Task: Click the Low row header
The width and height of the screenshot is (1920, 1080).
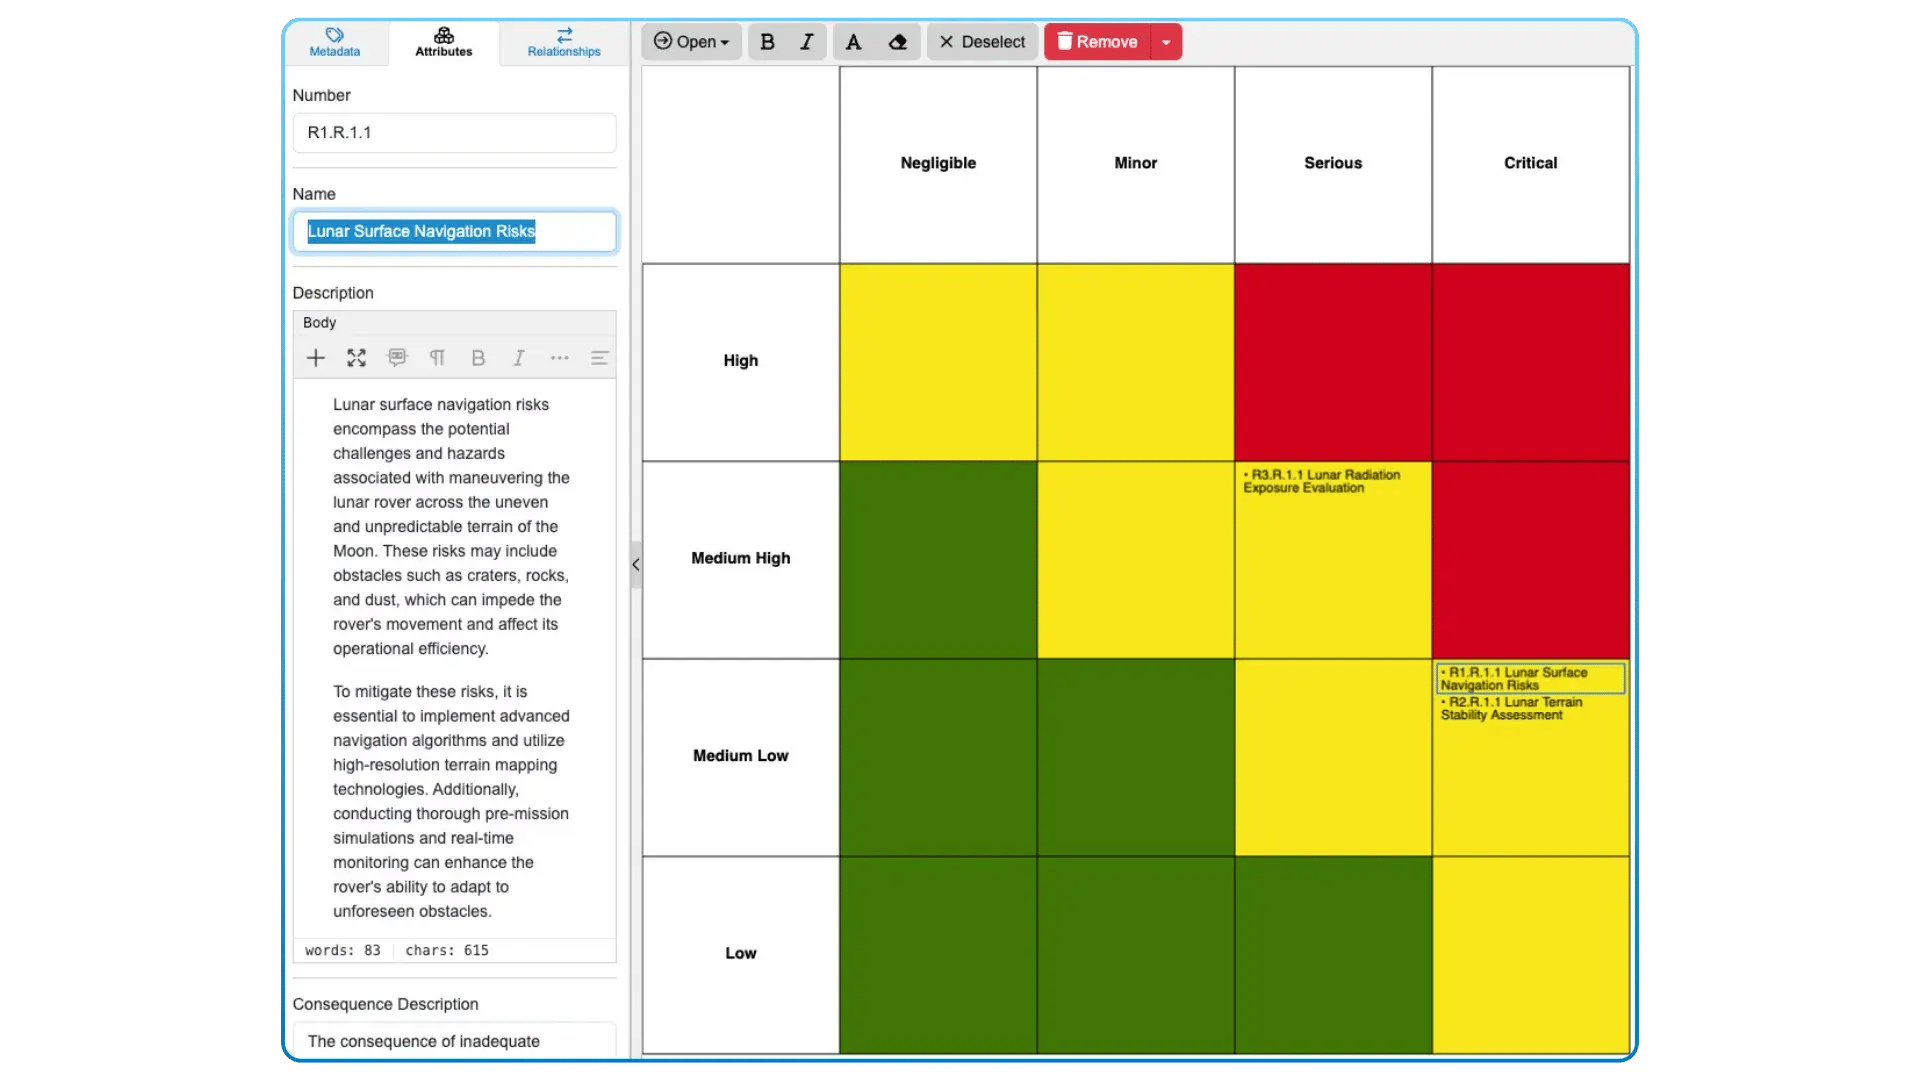Action: [741, 954]
